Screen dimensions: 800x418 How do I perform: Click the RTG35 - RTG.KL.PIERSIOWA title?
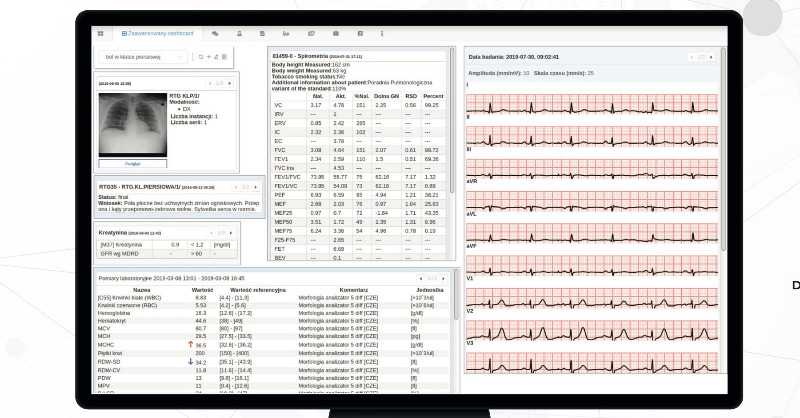(x=157, y=187)
